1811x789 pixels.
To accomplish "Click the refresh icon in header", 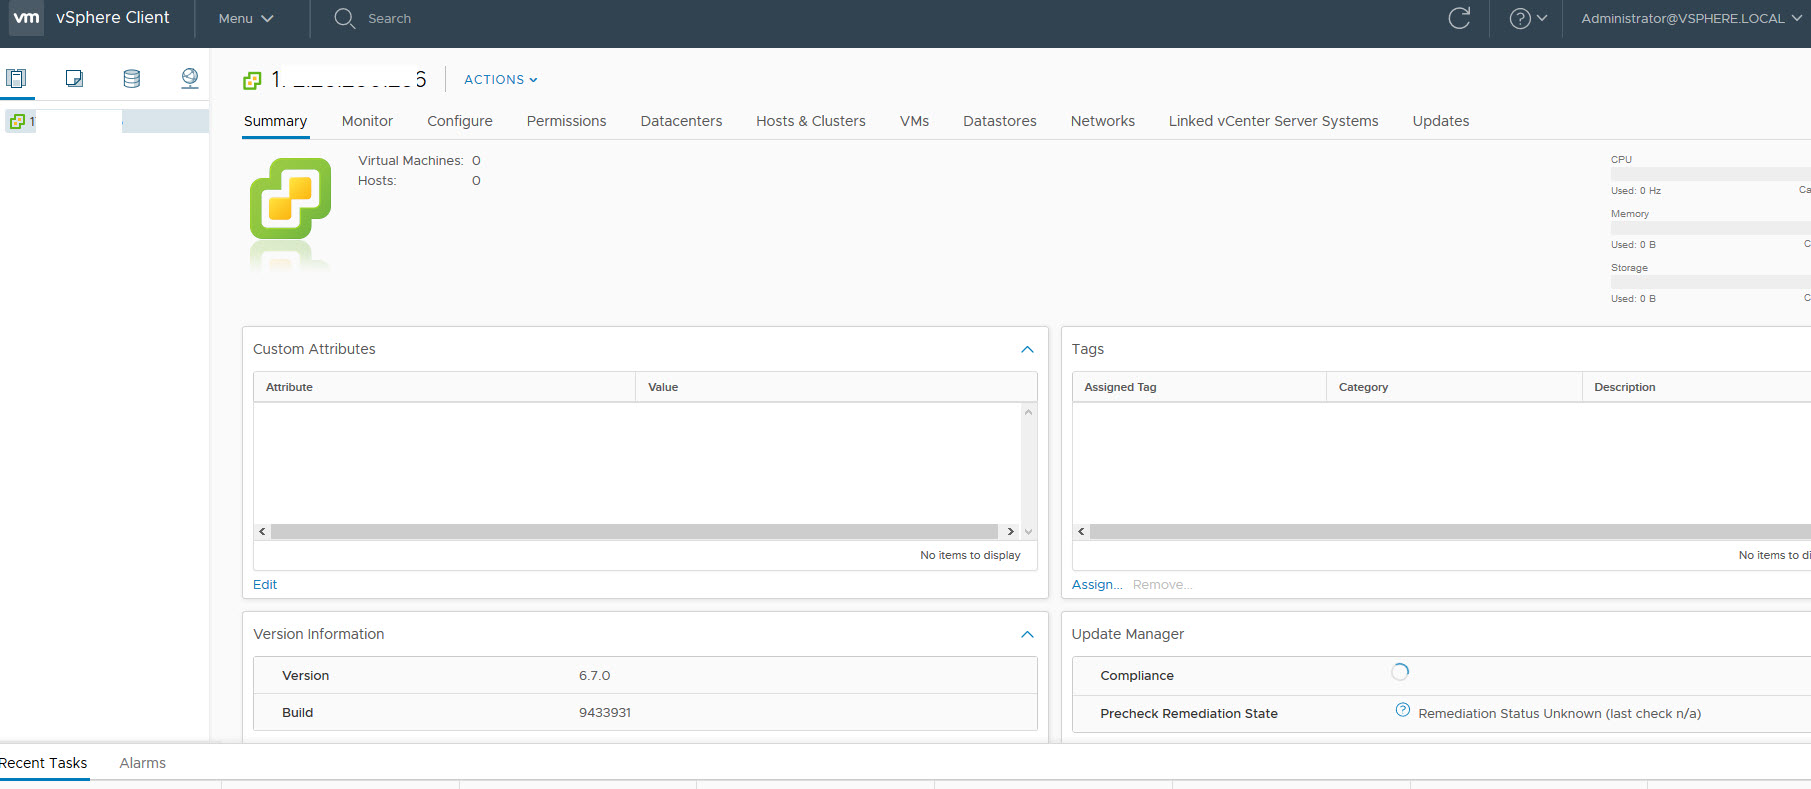I will click(1459, 18).
